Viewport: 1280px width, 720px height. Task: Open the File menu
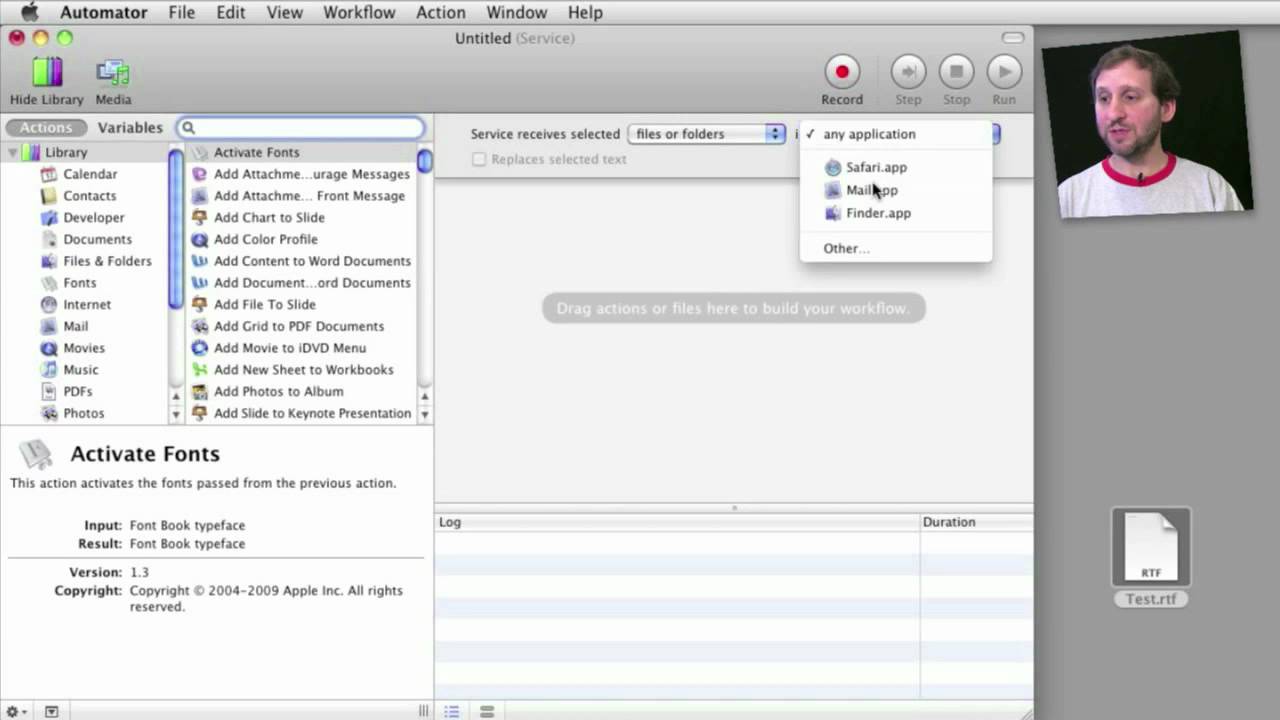(182, 12)
